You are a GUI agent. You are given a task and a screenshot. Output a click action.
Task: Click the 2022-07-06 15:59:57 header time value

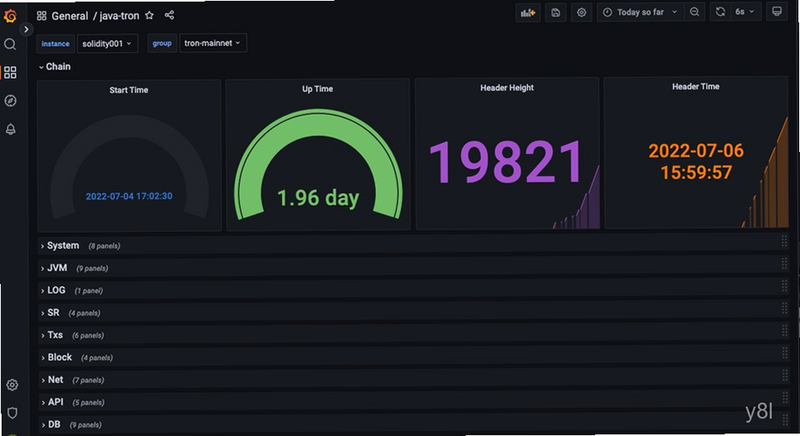pos(696,161)
